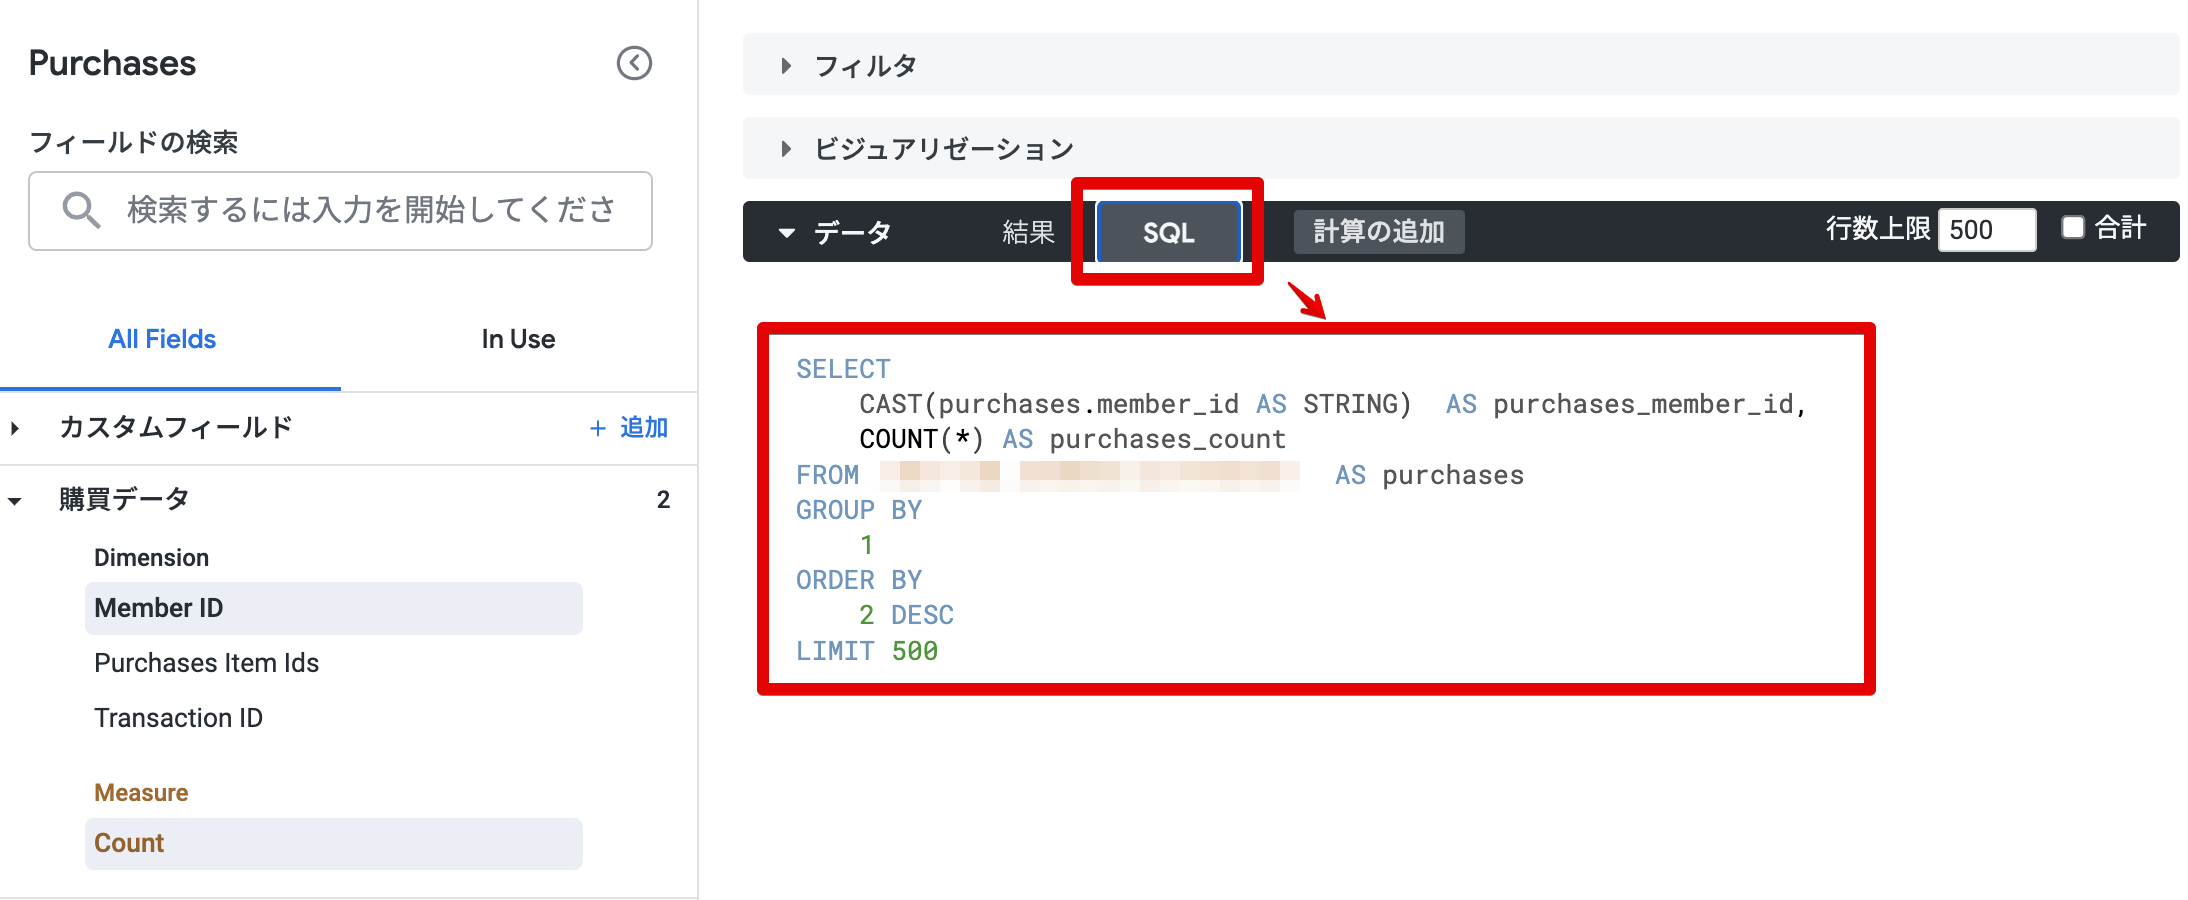Expand the ビジュアリゼーション section
This screenshot has height=900, width=2188.
(x=786, y=149)
